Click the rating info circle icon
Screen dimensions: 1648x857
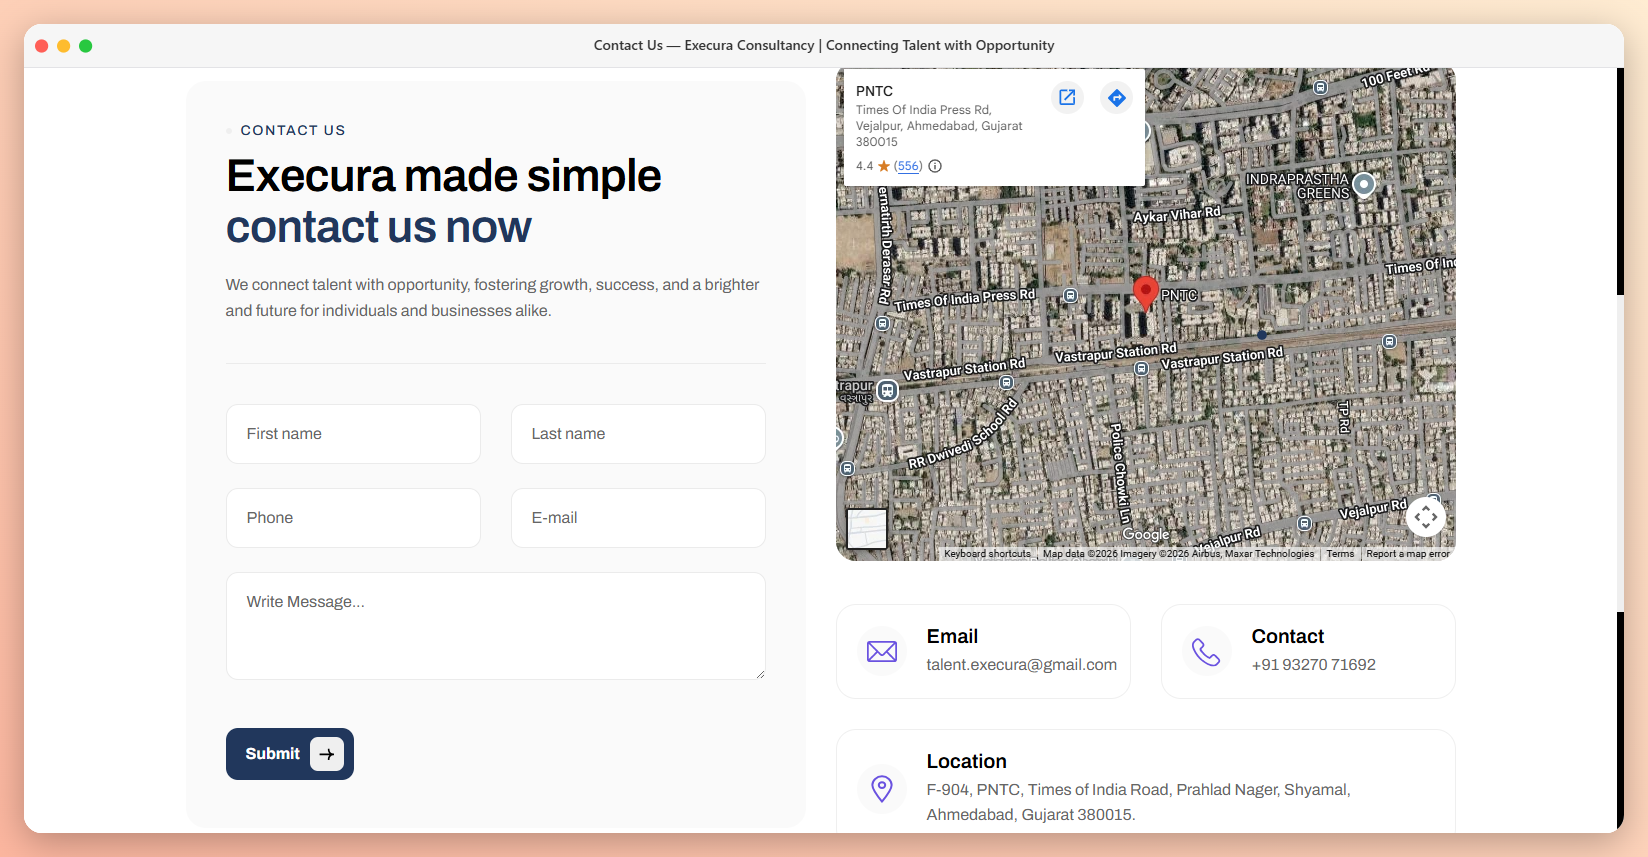(x=935, y=166)
